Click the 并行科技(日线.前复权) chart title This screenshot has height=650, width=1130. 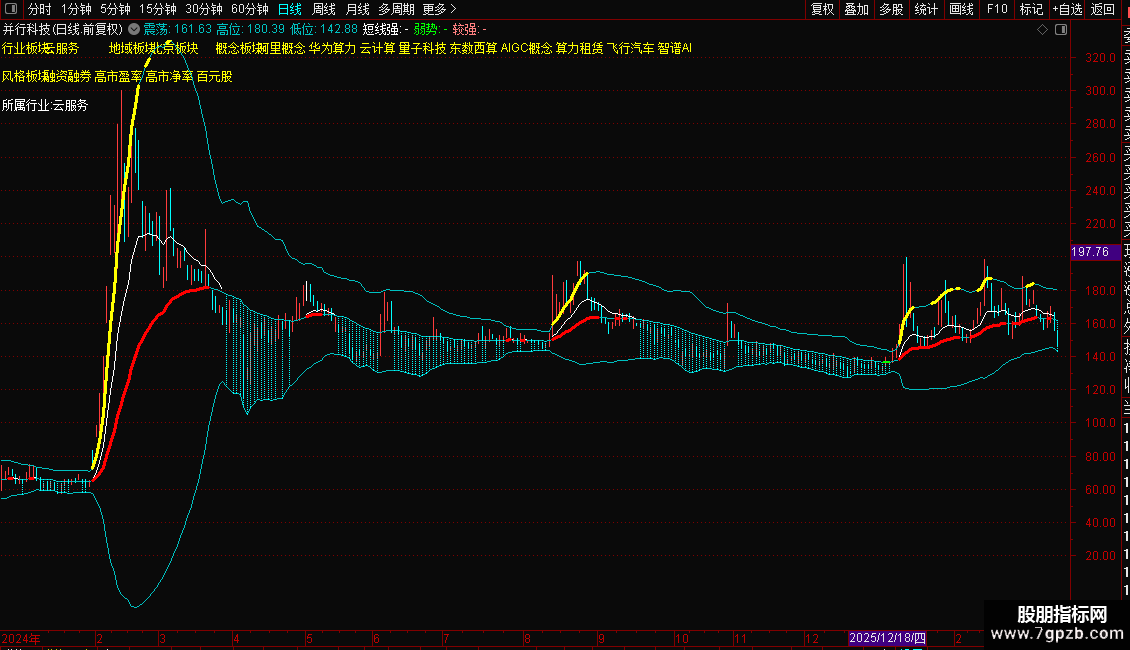(63, 30)
